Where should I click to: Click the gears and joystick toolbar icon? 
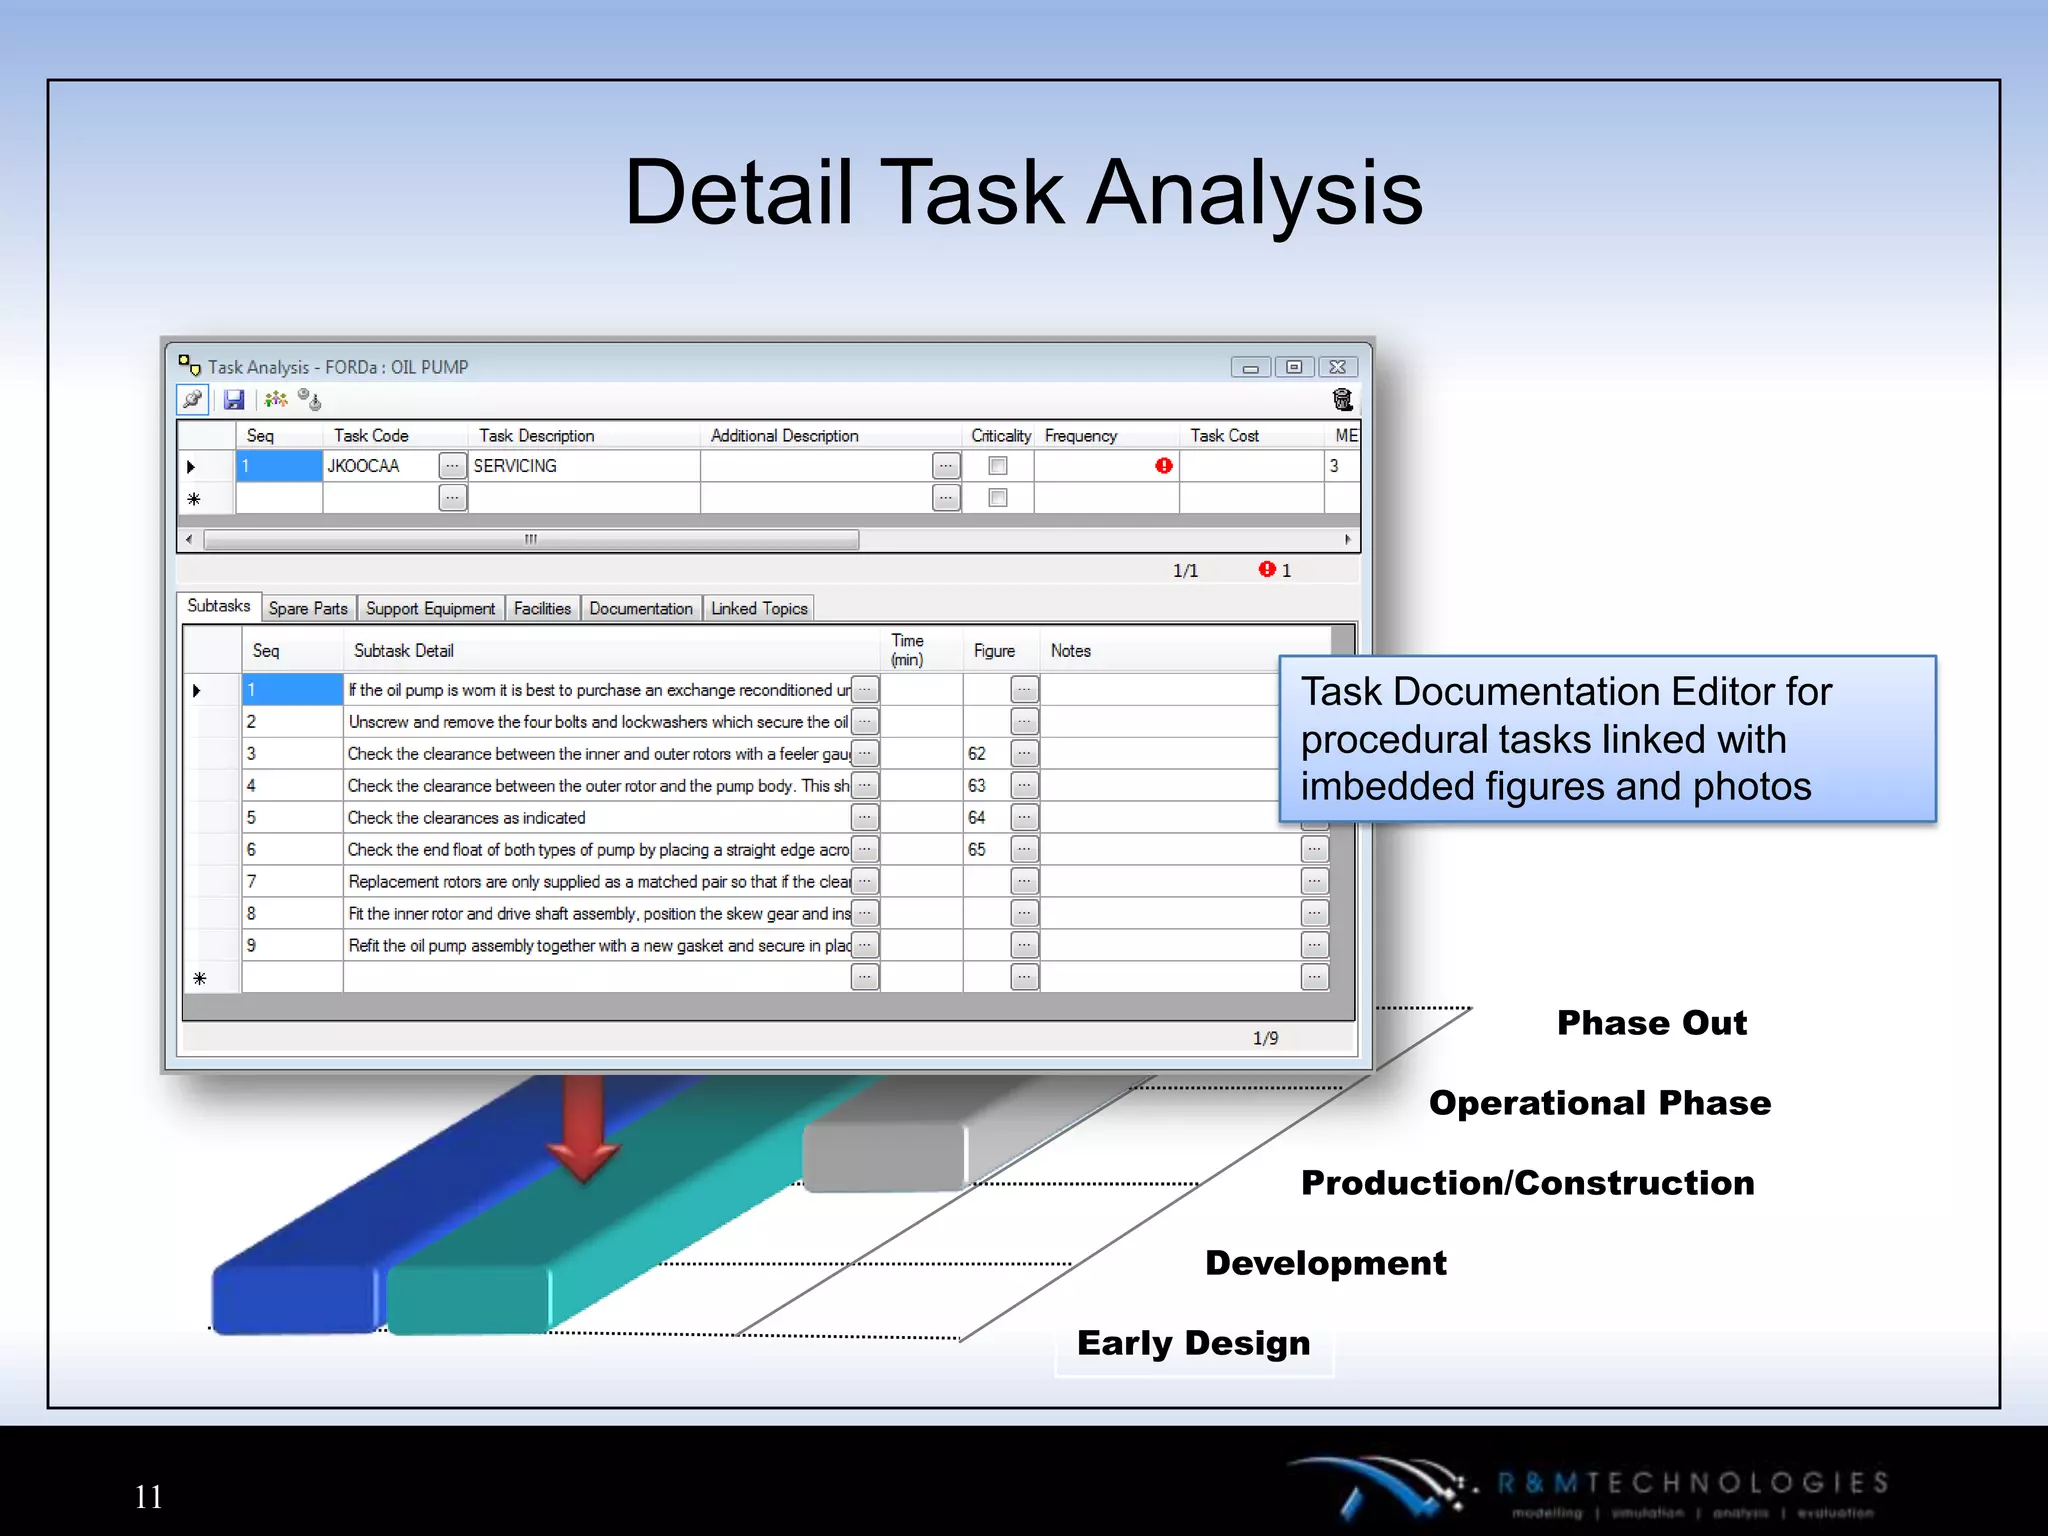click(310, 400)
